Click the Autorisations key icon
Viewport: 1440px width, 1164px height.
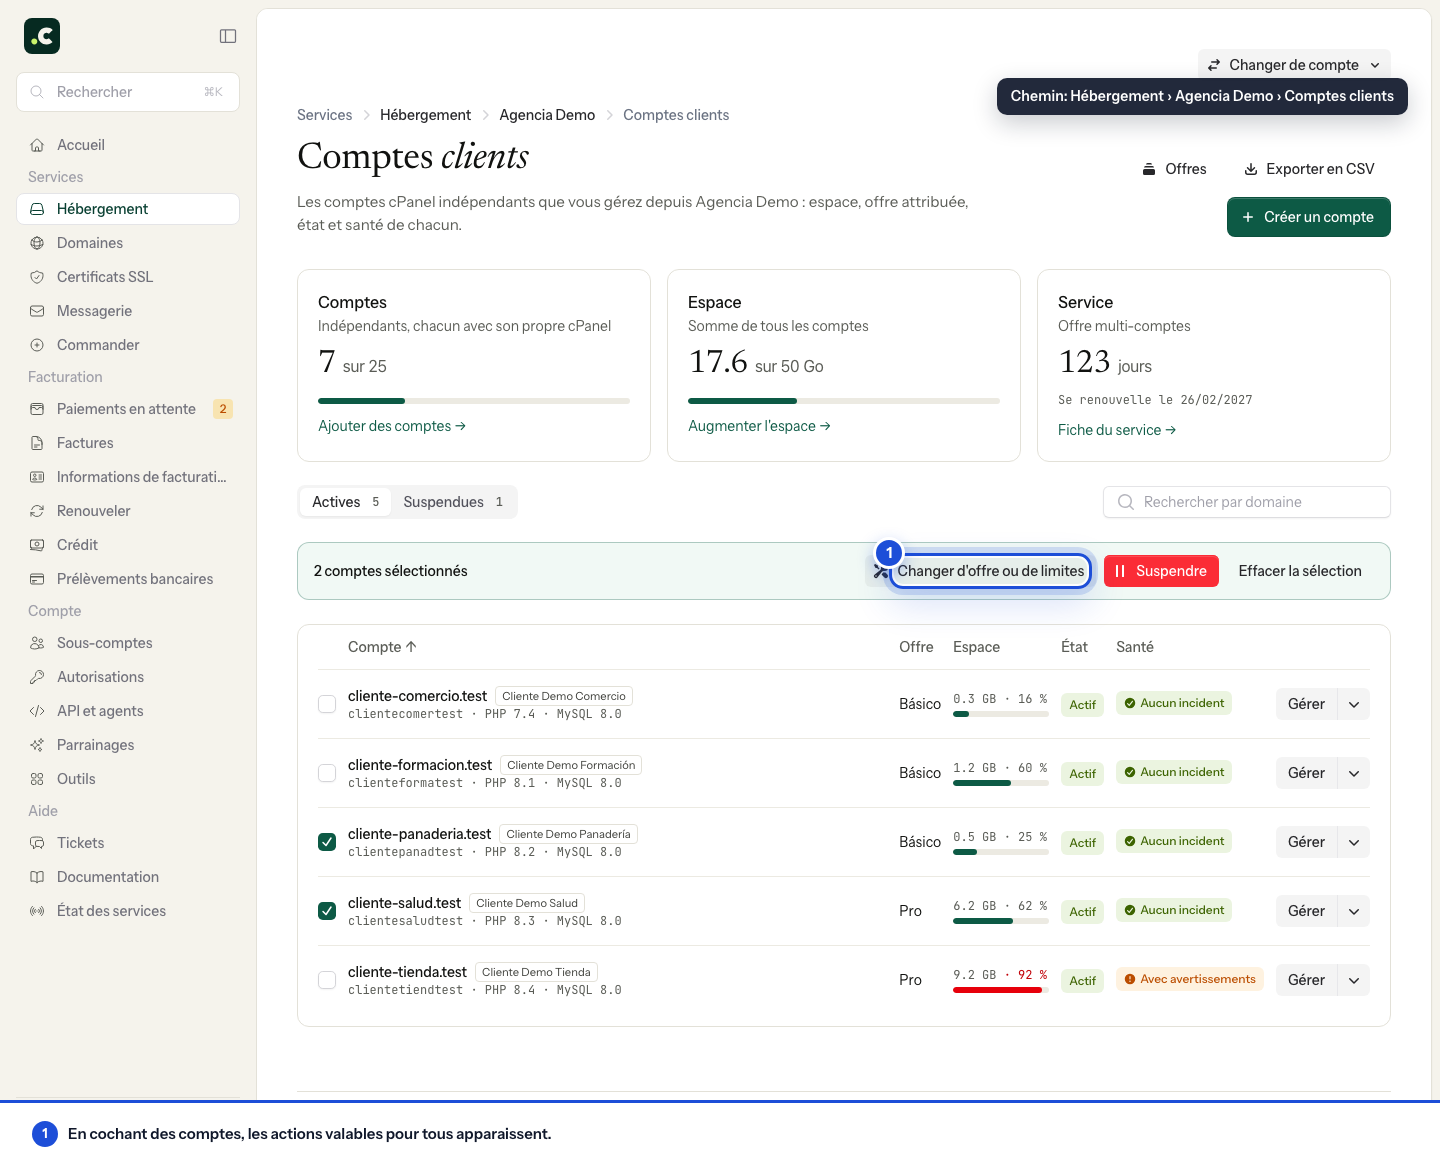[37, 677]
